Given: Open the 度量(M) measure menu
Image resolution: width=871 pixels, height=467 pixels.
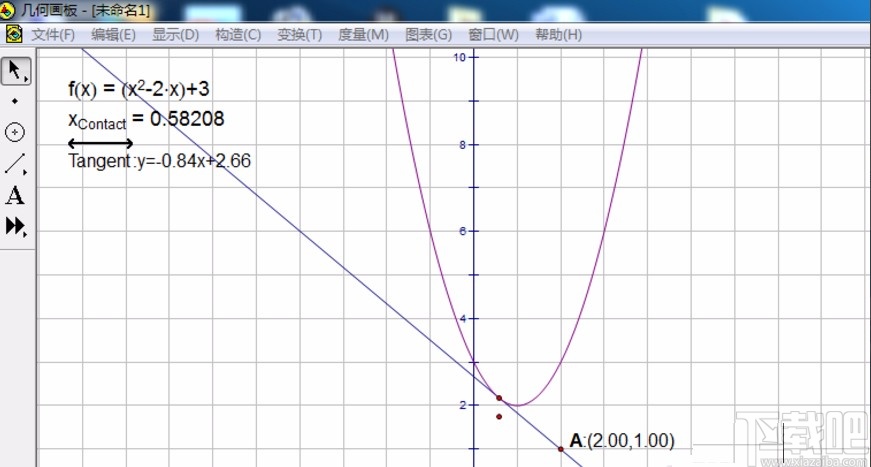Looking at the screenshot, I should pos(363,34).
